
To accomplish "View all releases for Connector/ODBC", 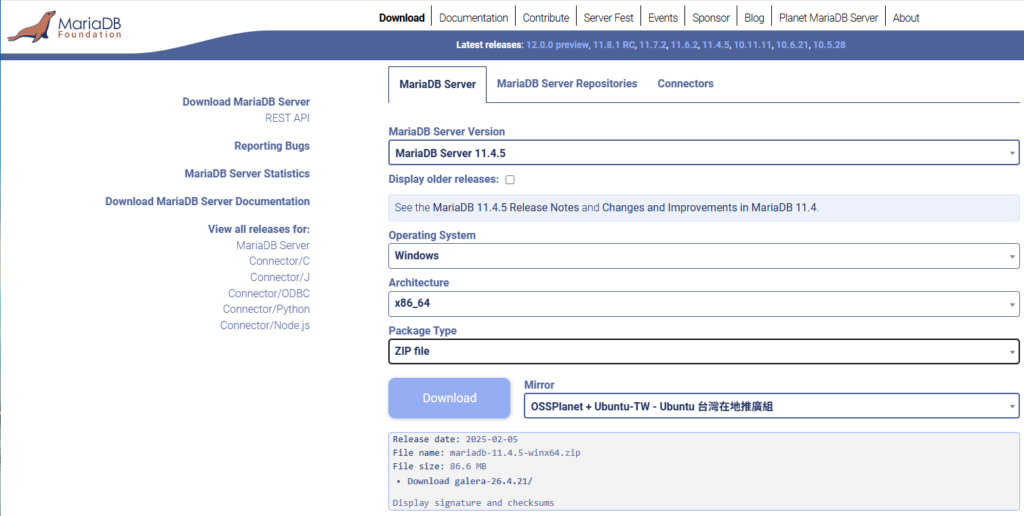I will tap(269, 293).
